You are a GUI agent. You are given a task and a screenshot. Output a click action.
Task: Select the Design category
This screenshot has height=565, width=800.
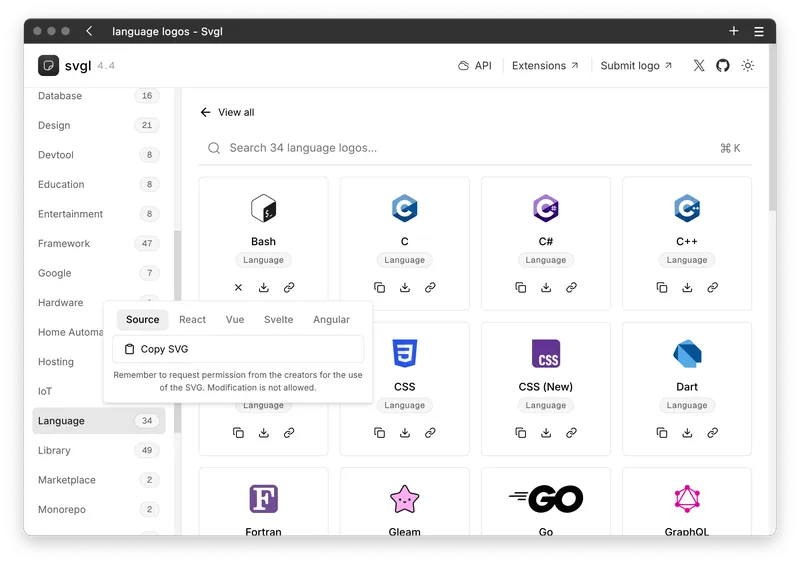(x=98, y=125)
